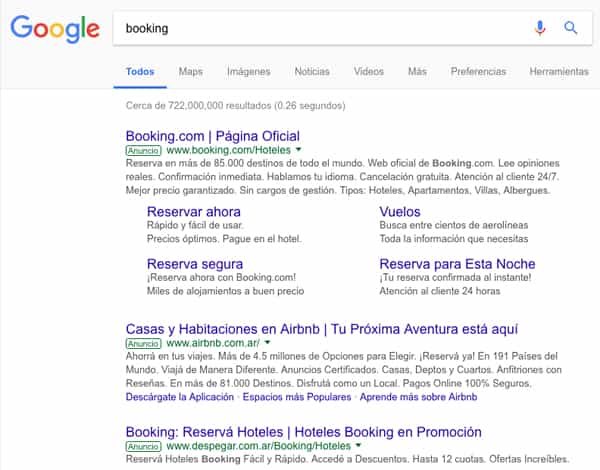Viewport: 600px width, 470px height.
Task: Open Herramientas search tools
Action: click(x=559, y=72)
